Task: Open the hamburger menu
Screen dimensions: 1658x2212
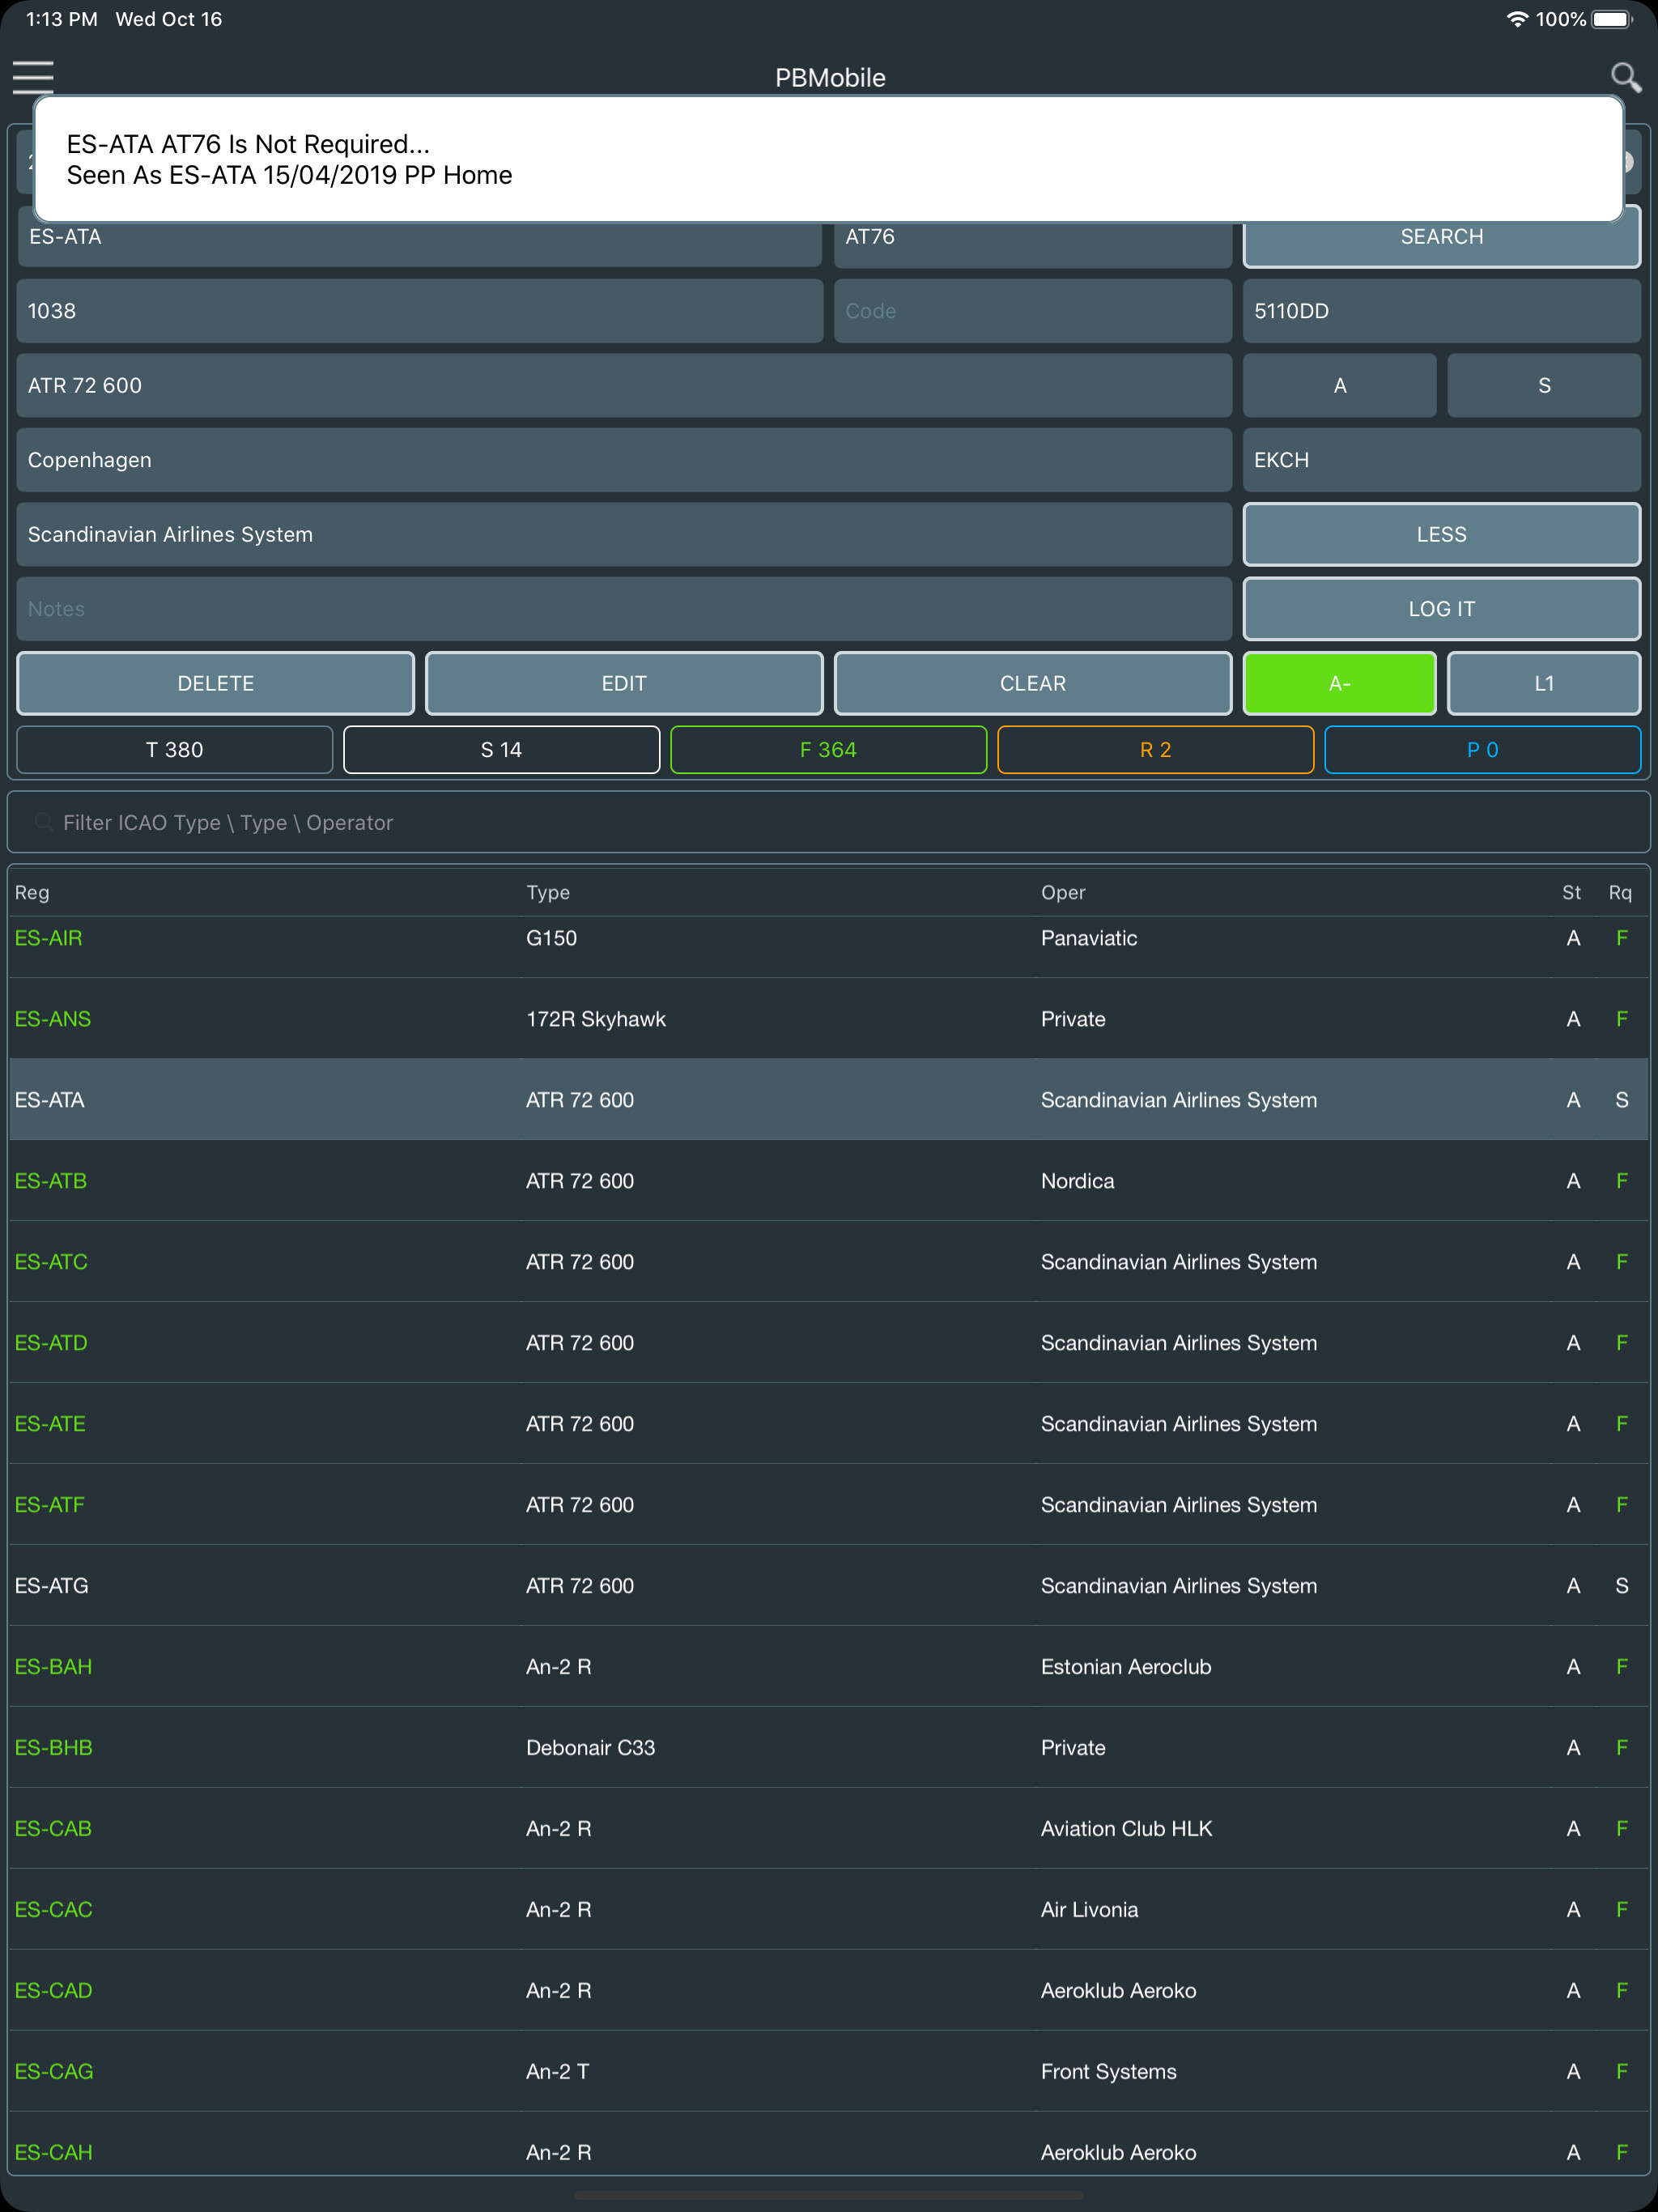Action: pyautogui.click(x=33, y=77)
